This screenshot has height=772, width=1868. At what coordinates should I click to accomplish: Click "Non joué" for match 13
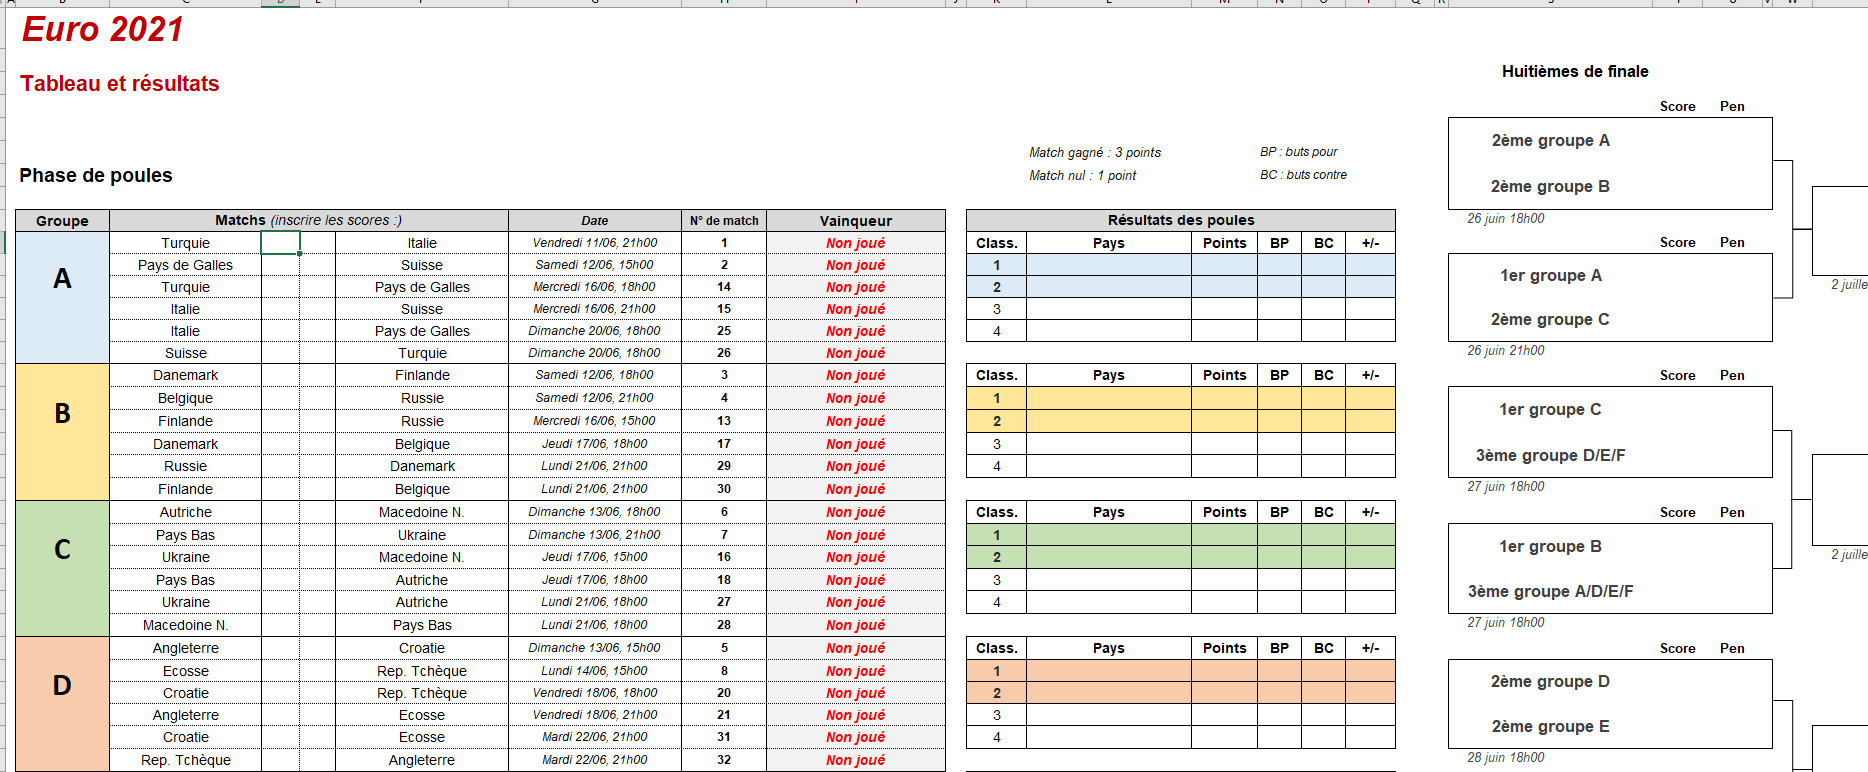point(856,421)
